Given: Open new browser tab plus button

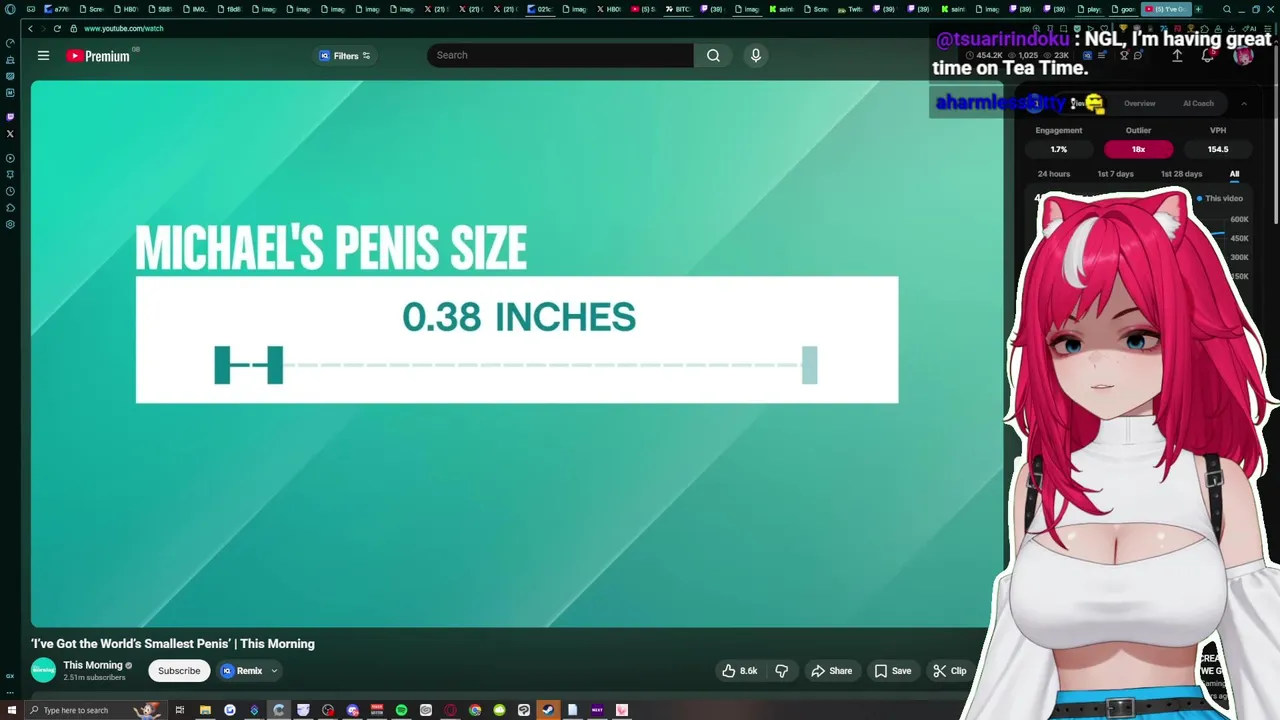Looking at the screenshot, I should click(x=1198, y=9).
